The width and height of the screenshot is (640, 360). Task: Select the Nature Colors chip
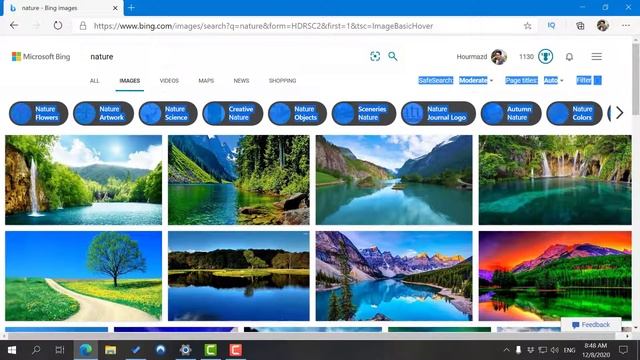click(574, 113)
